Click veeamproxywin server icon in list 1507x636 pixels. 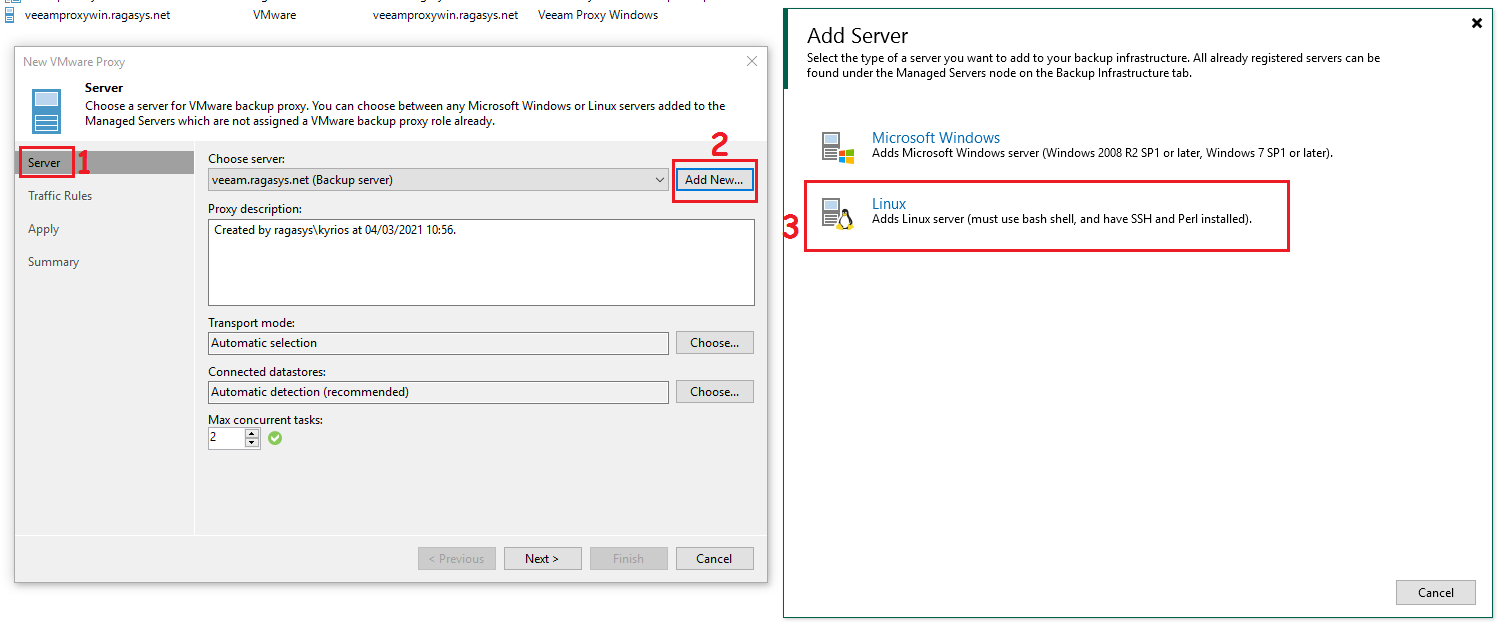11,15
